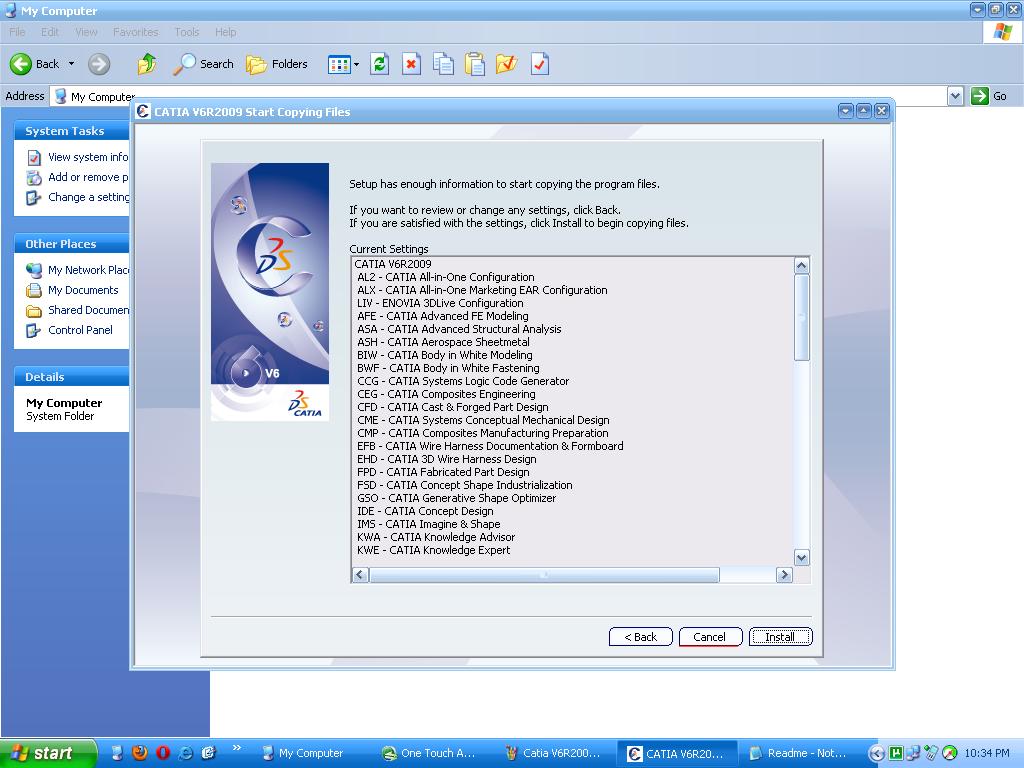Click the green H icon in system tray
This screenshot has width=1024, height=768.
(x=897, y=753)
